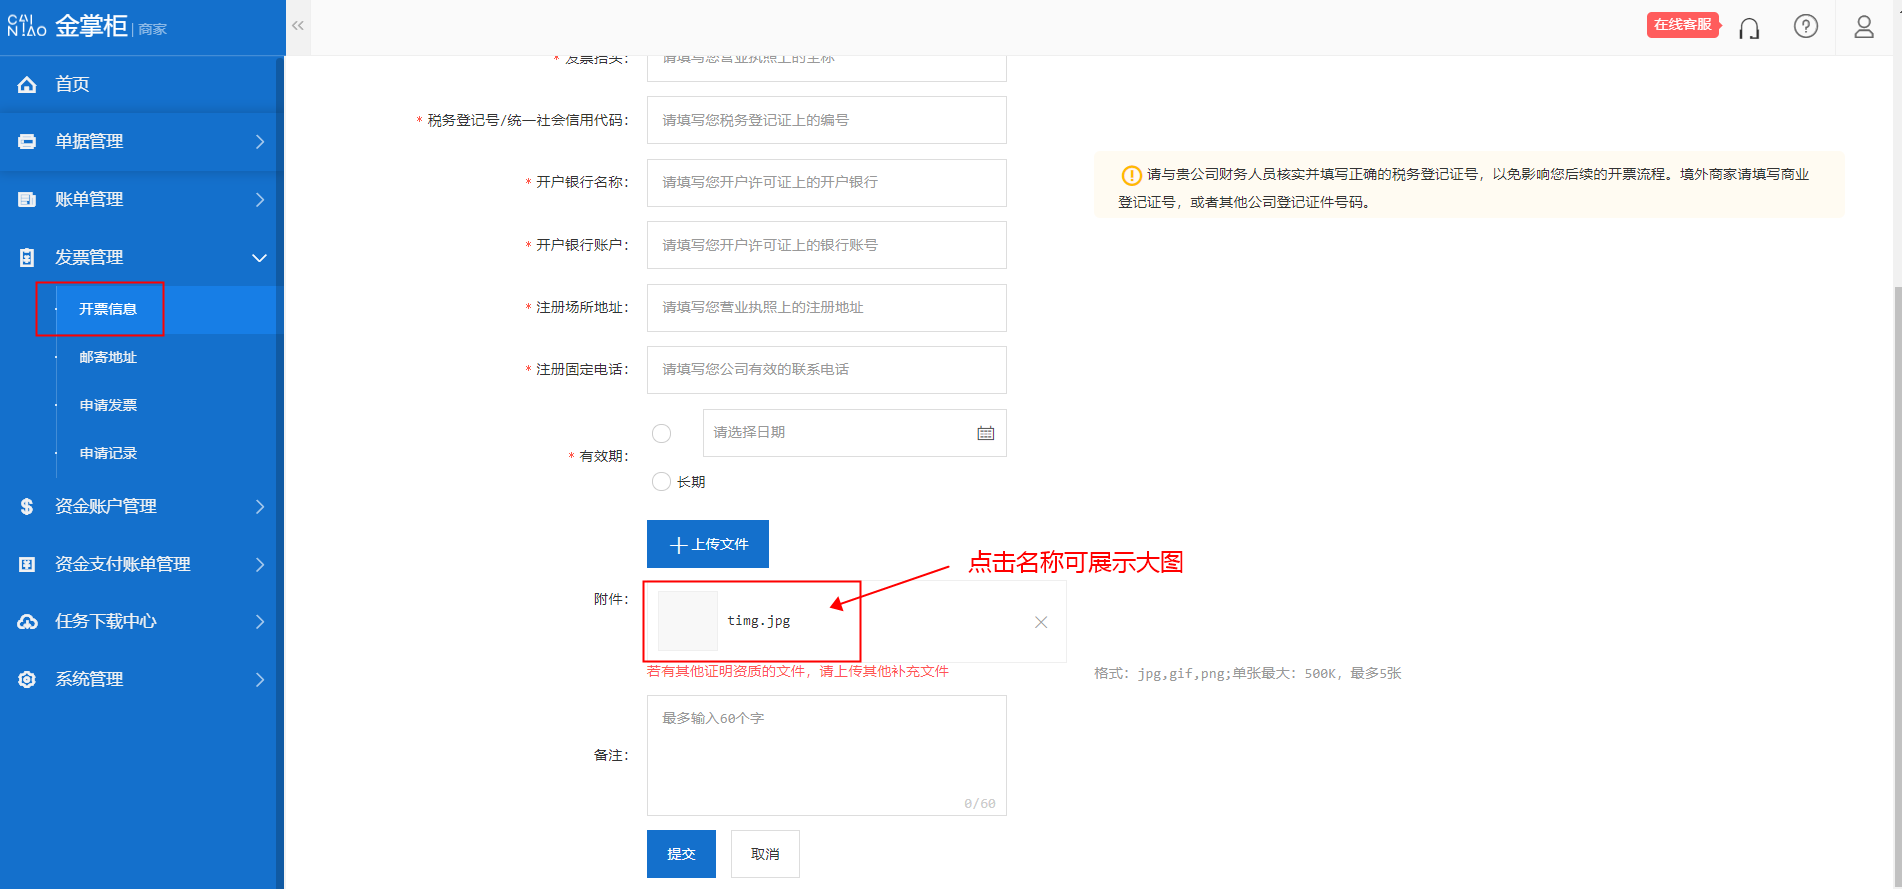Click the 上传文件 upload button
This screenshot has height=889, width=1902.
tap(708, 544)
